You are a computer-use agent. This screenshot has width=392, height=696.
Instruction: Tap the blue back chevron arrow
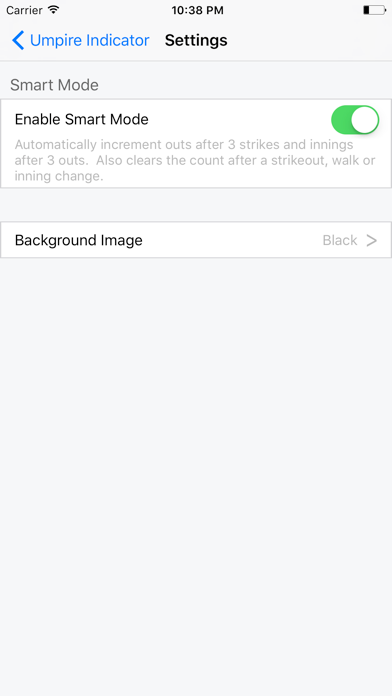click(x=18, y=40)
